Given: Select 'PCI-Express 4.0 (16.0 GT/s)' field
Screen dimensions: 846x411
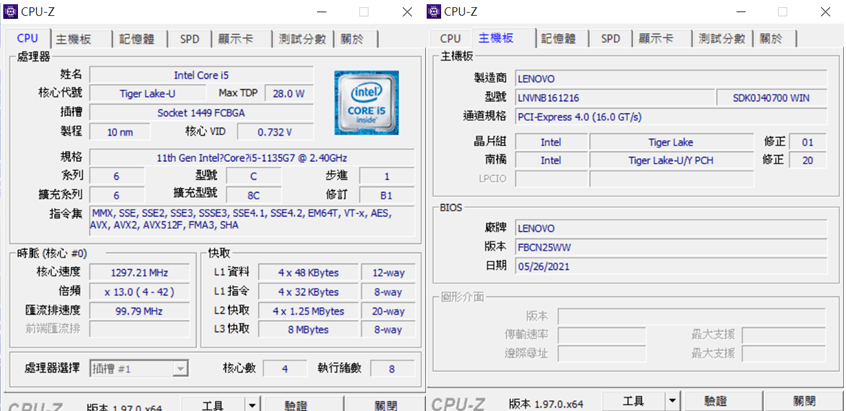Looking at the screenshot, I should 671,117.
